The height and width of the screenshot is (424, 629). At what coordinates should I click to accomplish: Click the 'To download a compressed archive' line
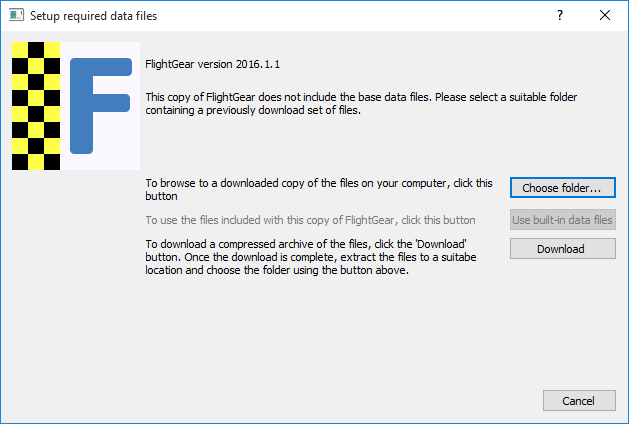[306, 244]
